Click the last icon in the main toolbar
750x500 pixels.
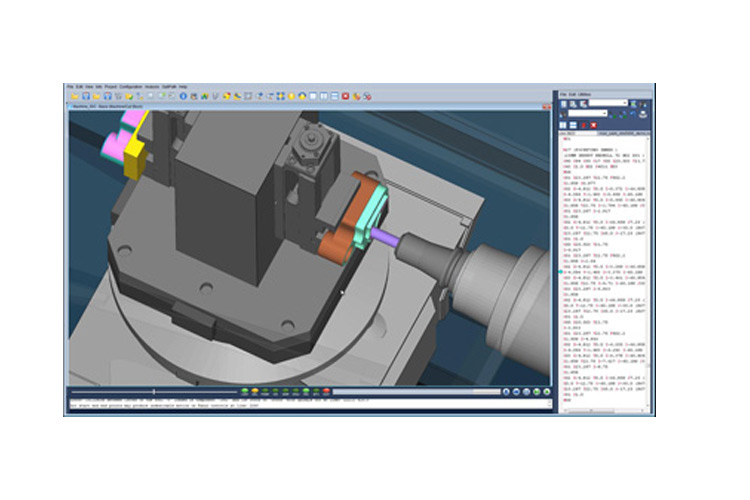click(x=367, y=96)
